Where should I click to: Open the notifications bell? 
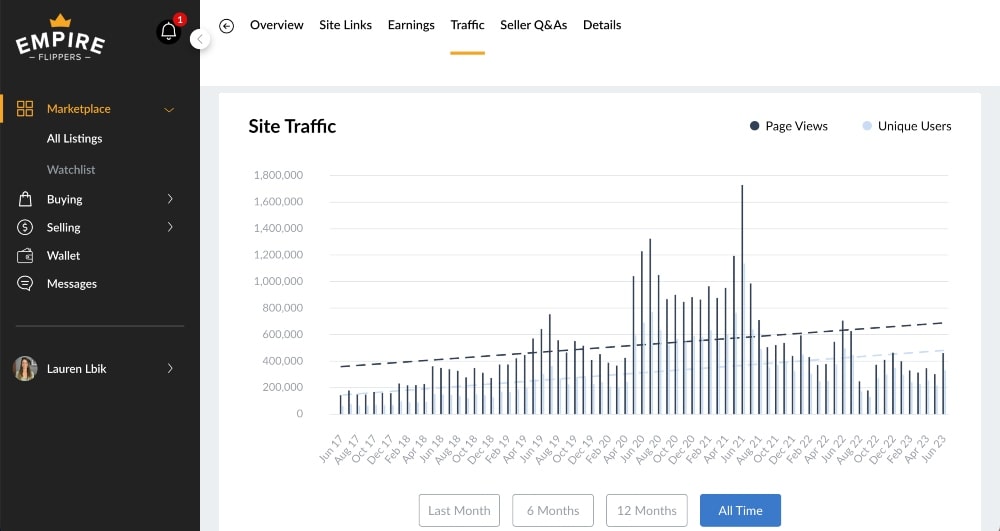168,32
